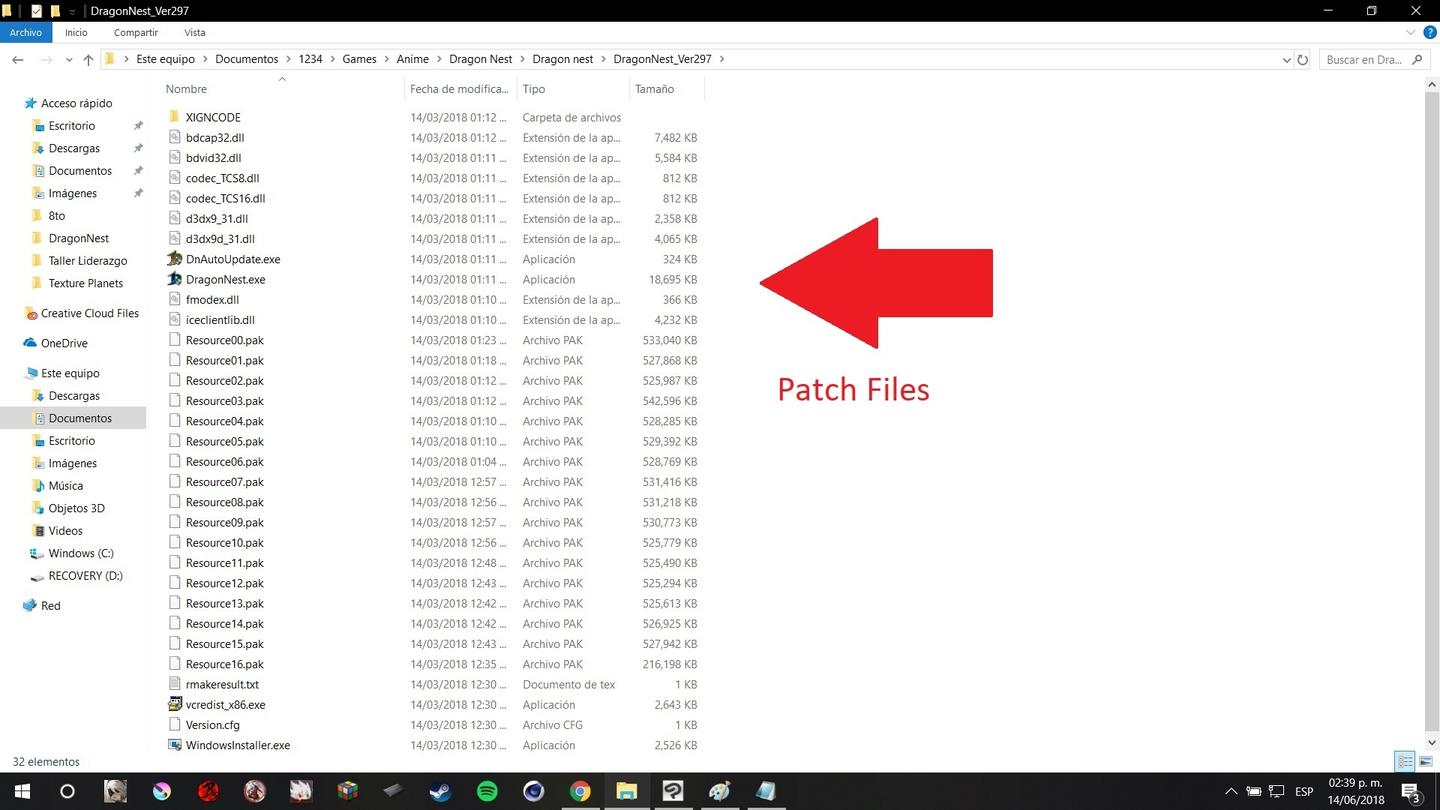
Task: Open the Help question mark icon
Action: click(x=1430, y=33)
